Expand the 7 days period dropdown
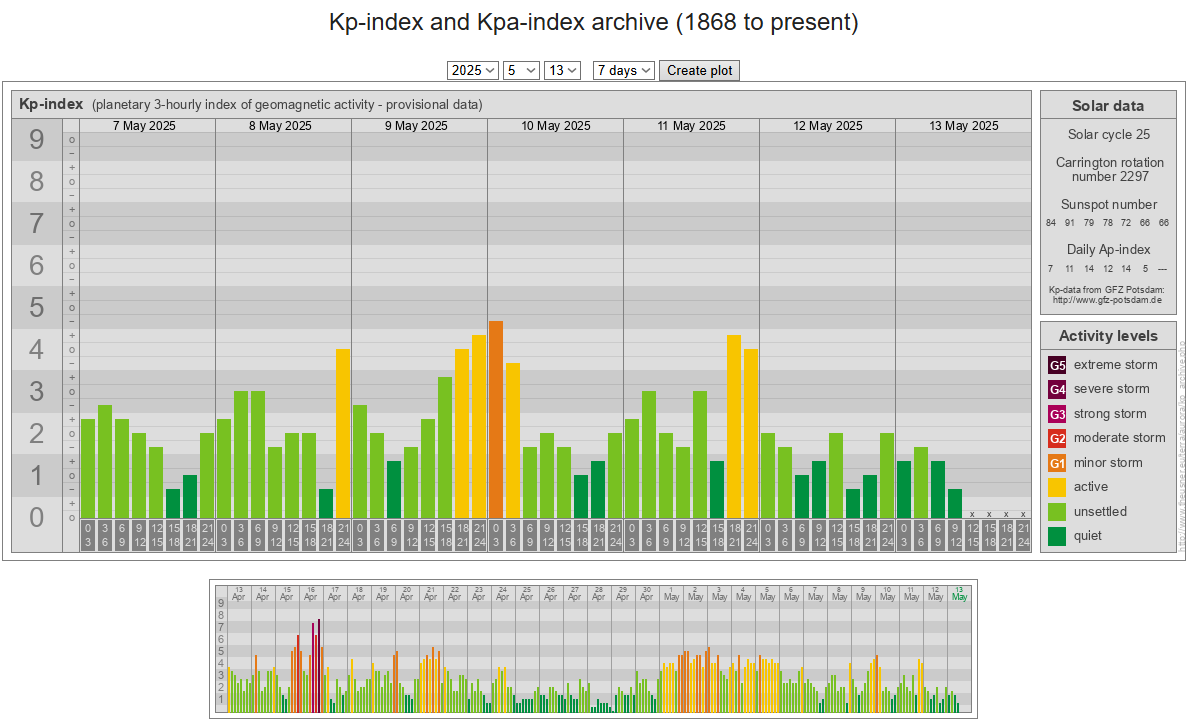 point(623,71)
